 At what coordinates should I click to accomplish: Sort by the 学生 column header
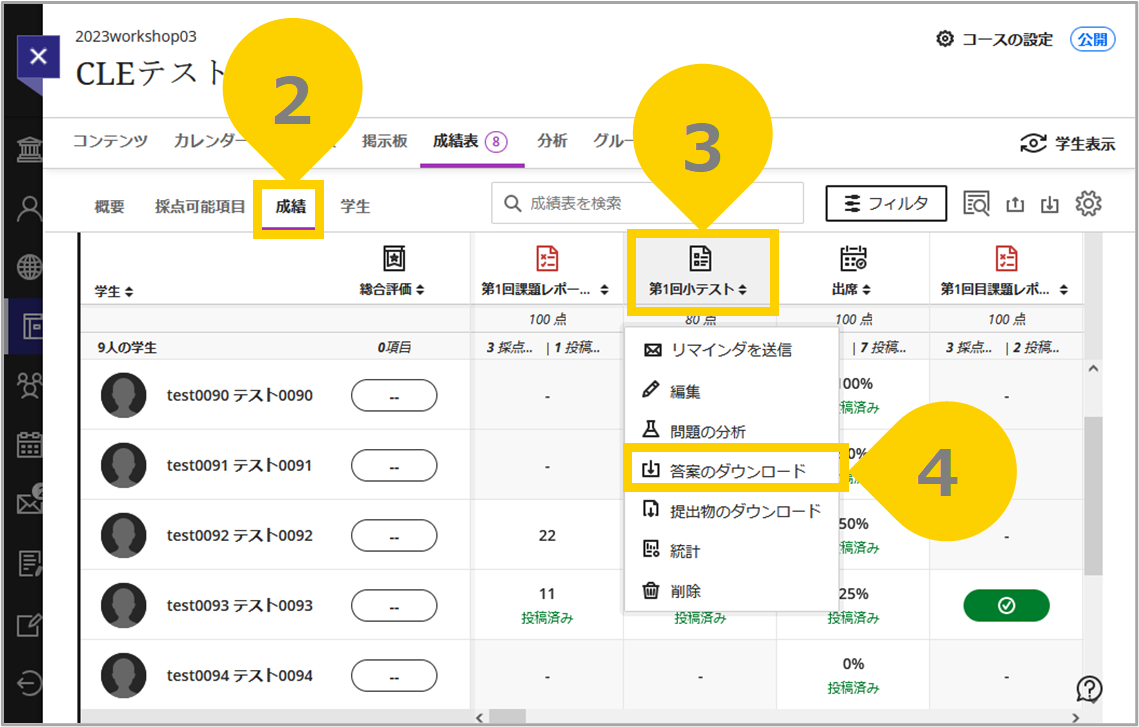pyautogui.click(x=114, y=291)
